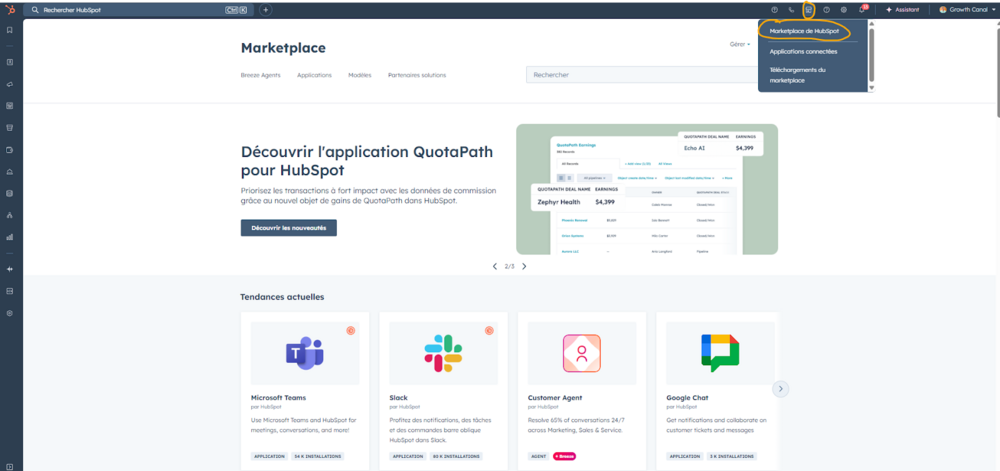Switch to the Modèles tab
1000x471 pixels.
(x=360, y=75)
